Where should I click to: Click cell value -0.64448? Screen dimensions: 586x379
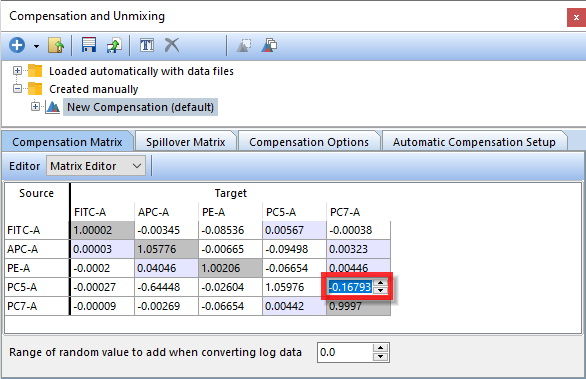(x=166, y=287)
